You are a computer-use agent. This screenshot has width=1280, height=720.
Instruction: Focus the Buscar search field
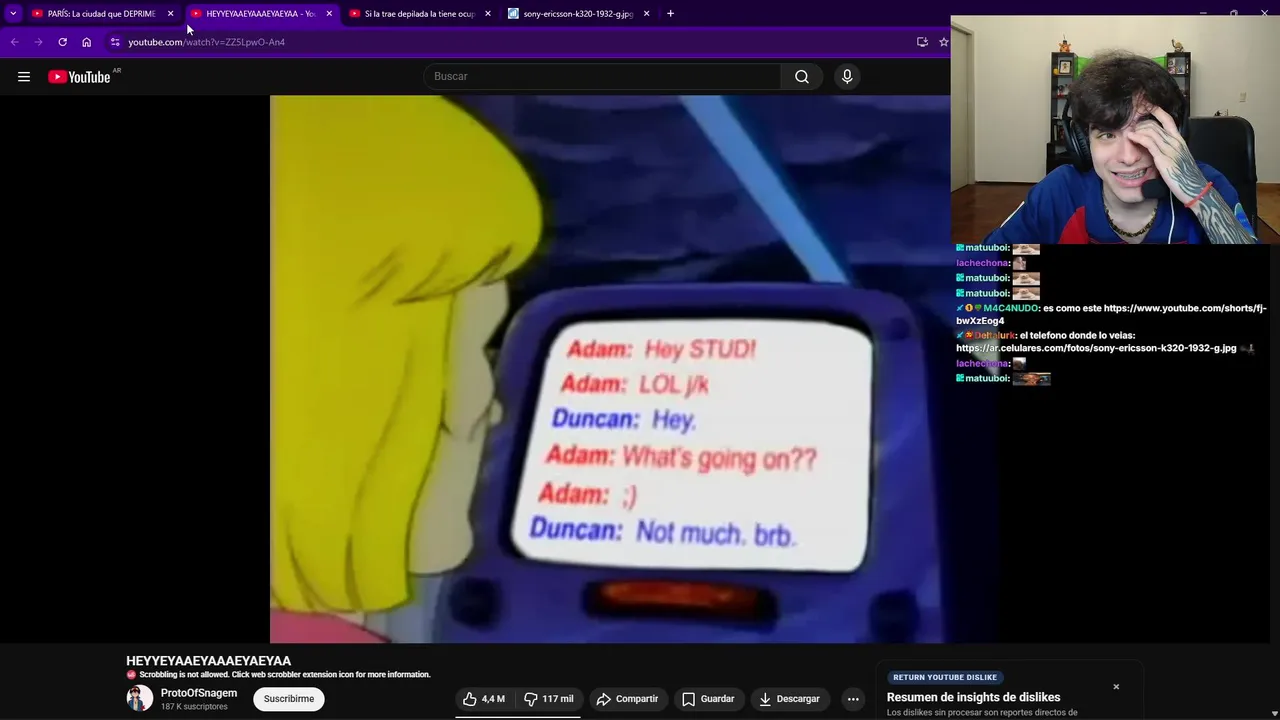603,77
